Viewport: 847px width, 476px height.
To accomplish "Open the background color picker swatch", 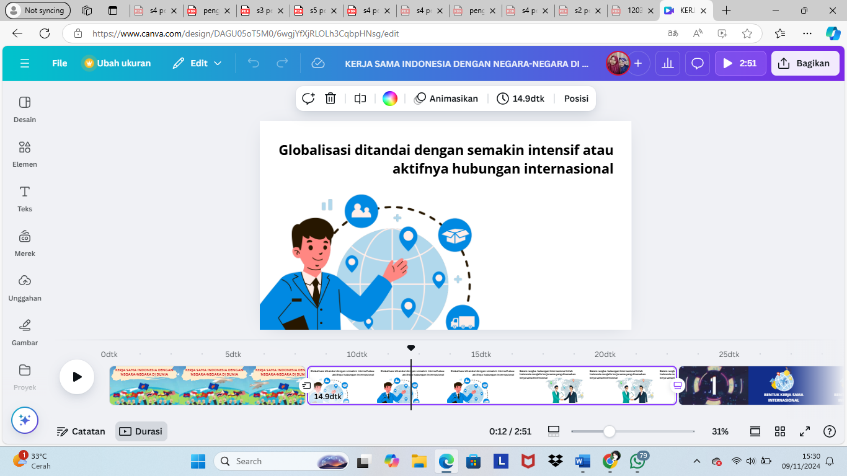I will pyautogui.click(x=390, y=99).
